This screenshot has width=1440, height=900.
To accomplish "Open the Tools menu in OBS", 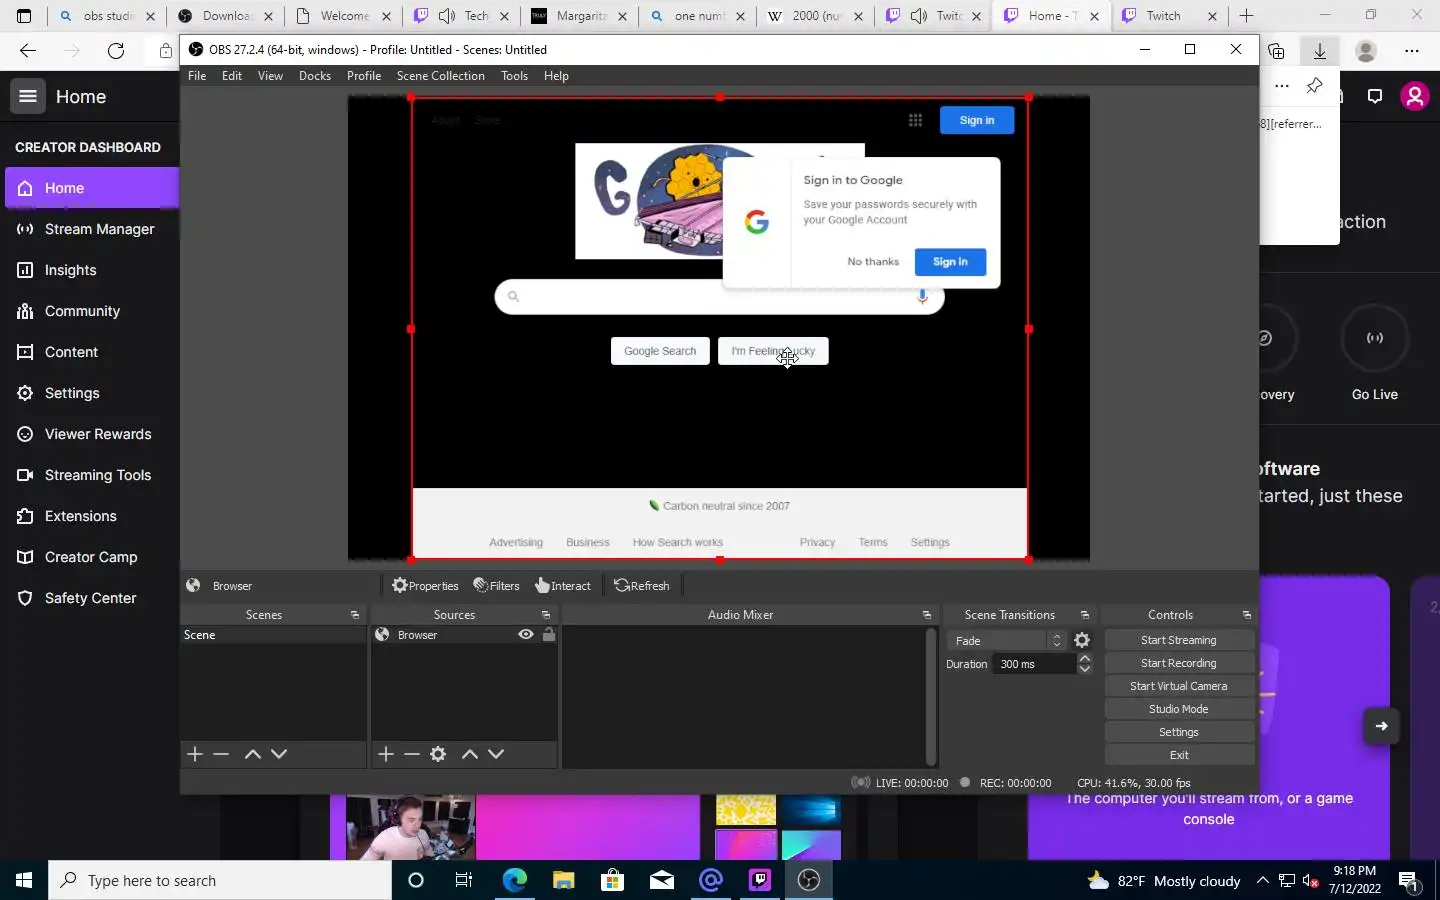I will click(x=515, y=76).
